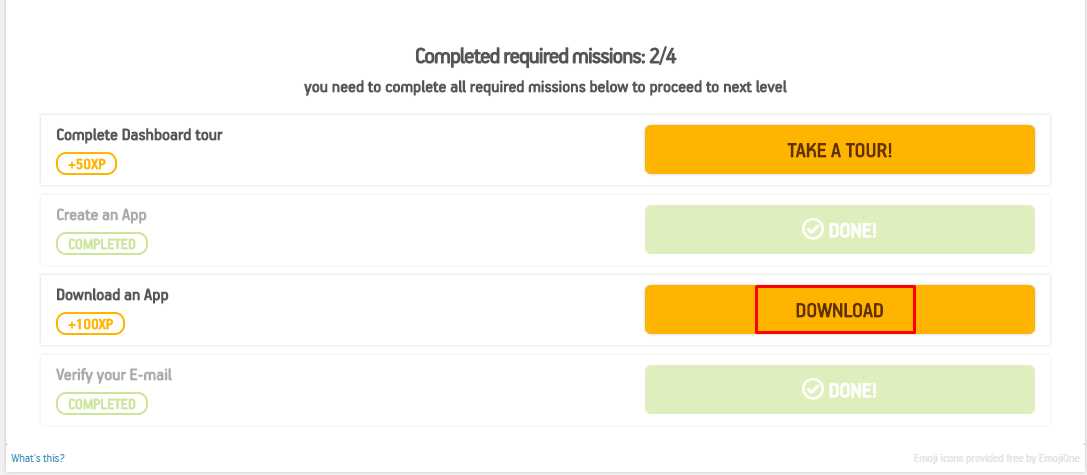1087x475 pixels.
Task: Open the "What's this?" link
Action: 38,458
